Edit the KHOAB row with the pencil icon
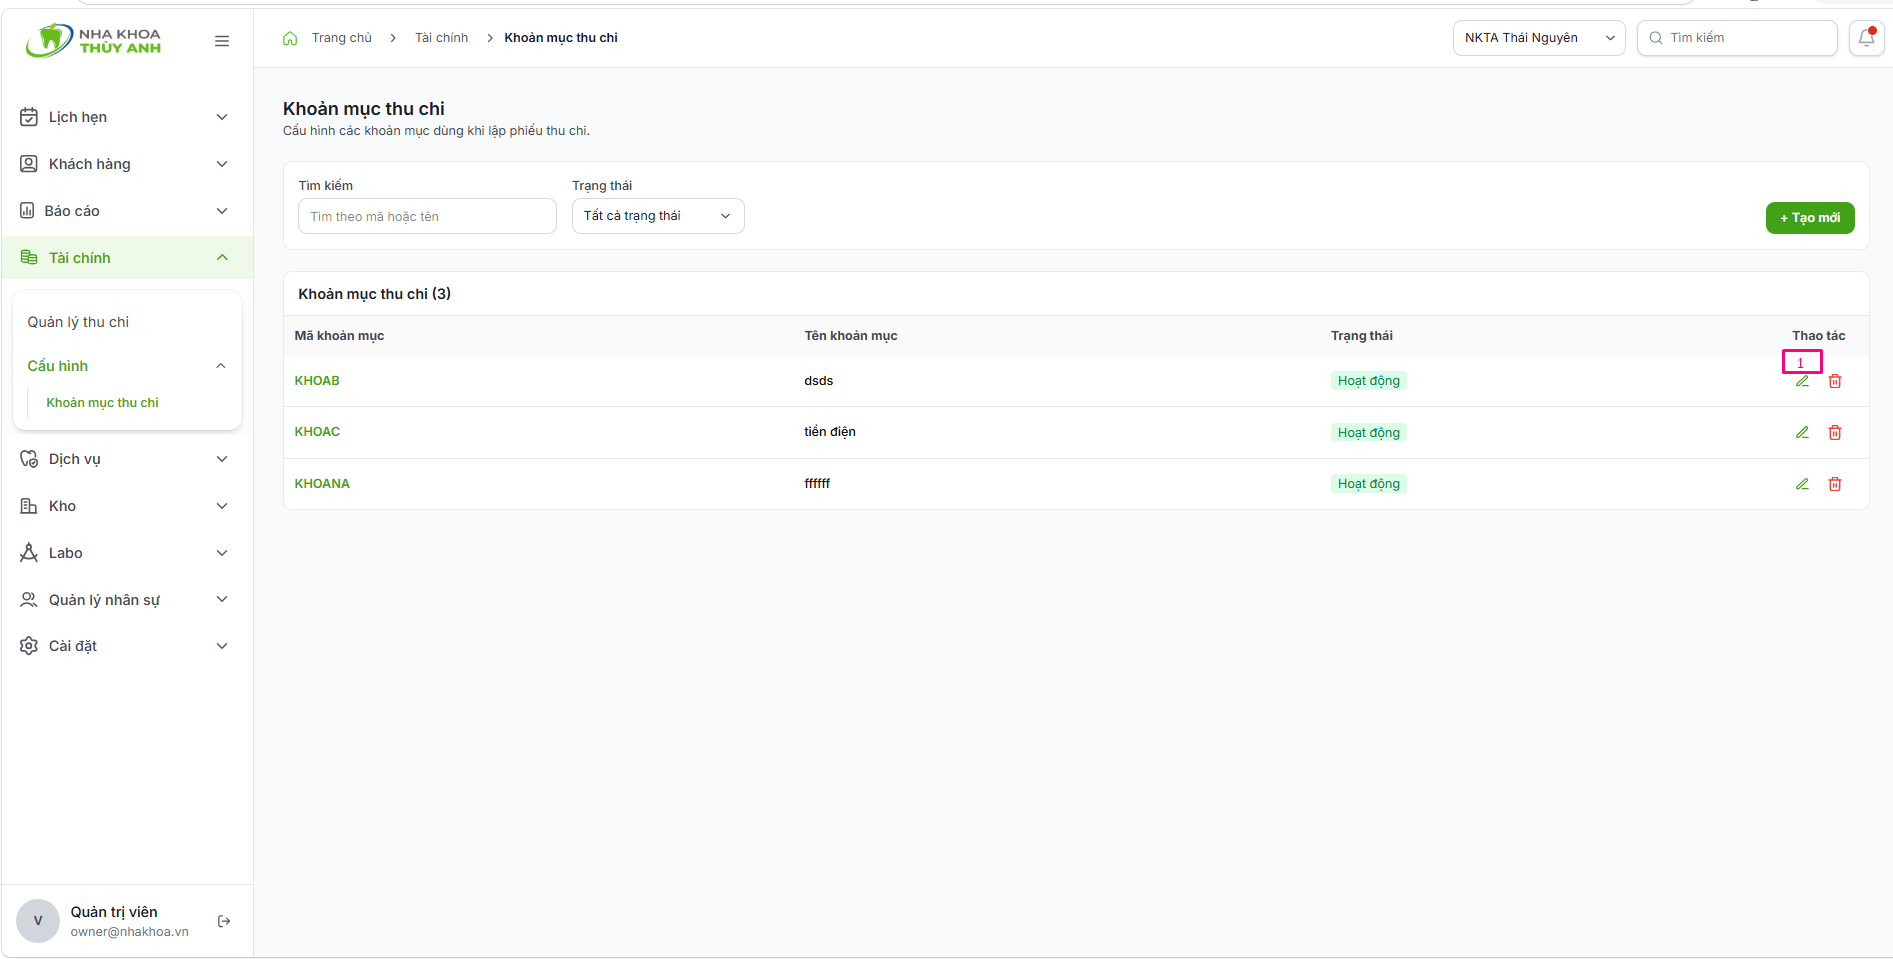 point(1802,381)
